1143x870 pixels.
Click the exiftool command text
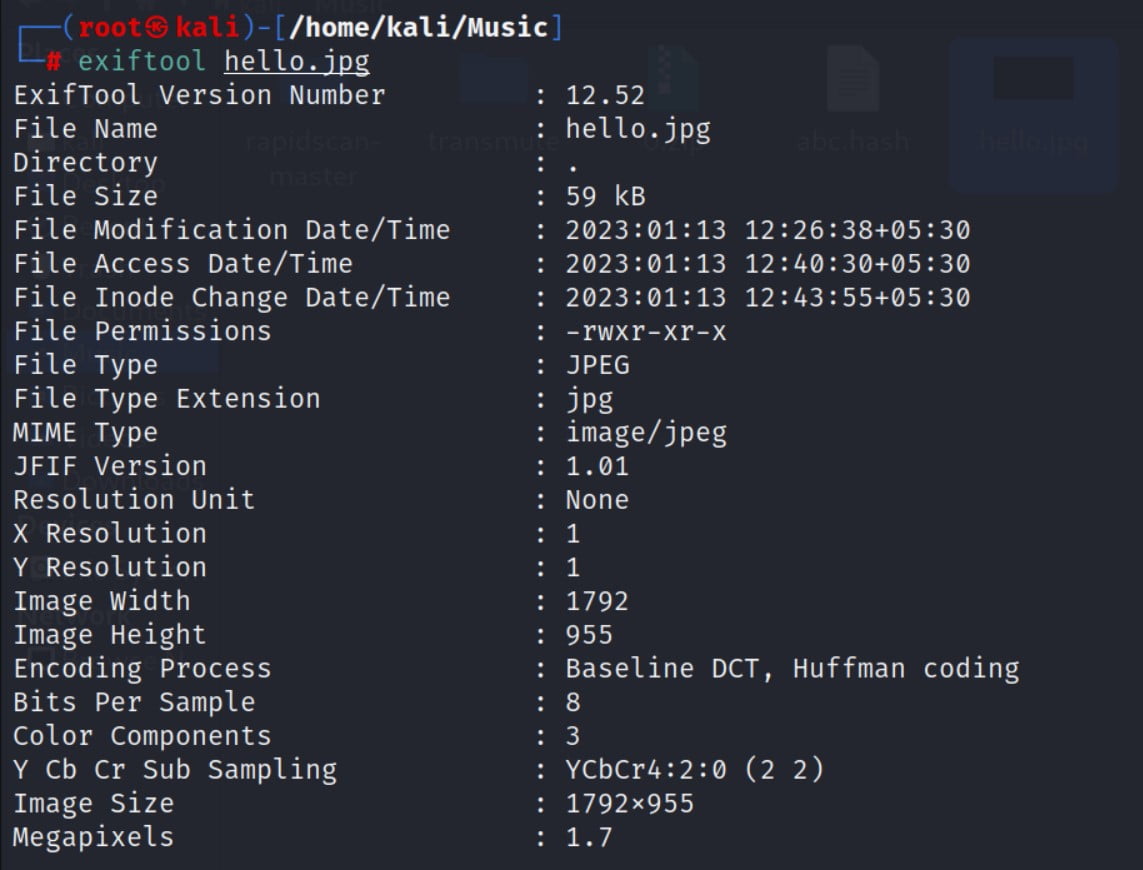142,62
